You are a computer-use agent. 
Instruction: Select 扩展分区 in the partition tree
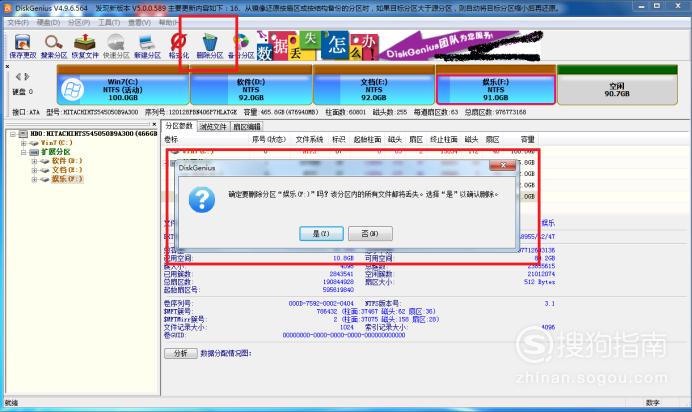(x=56, y=152)
